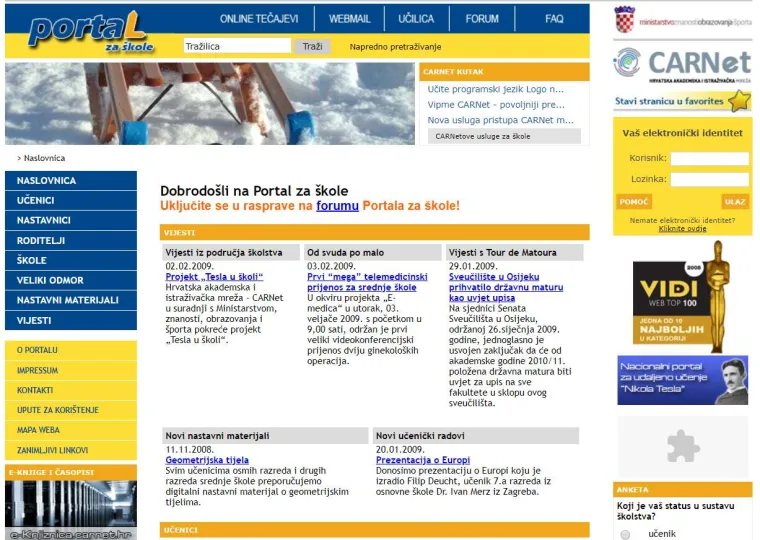Open the VIDI Web Top 100 badge

coord(681,297)
